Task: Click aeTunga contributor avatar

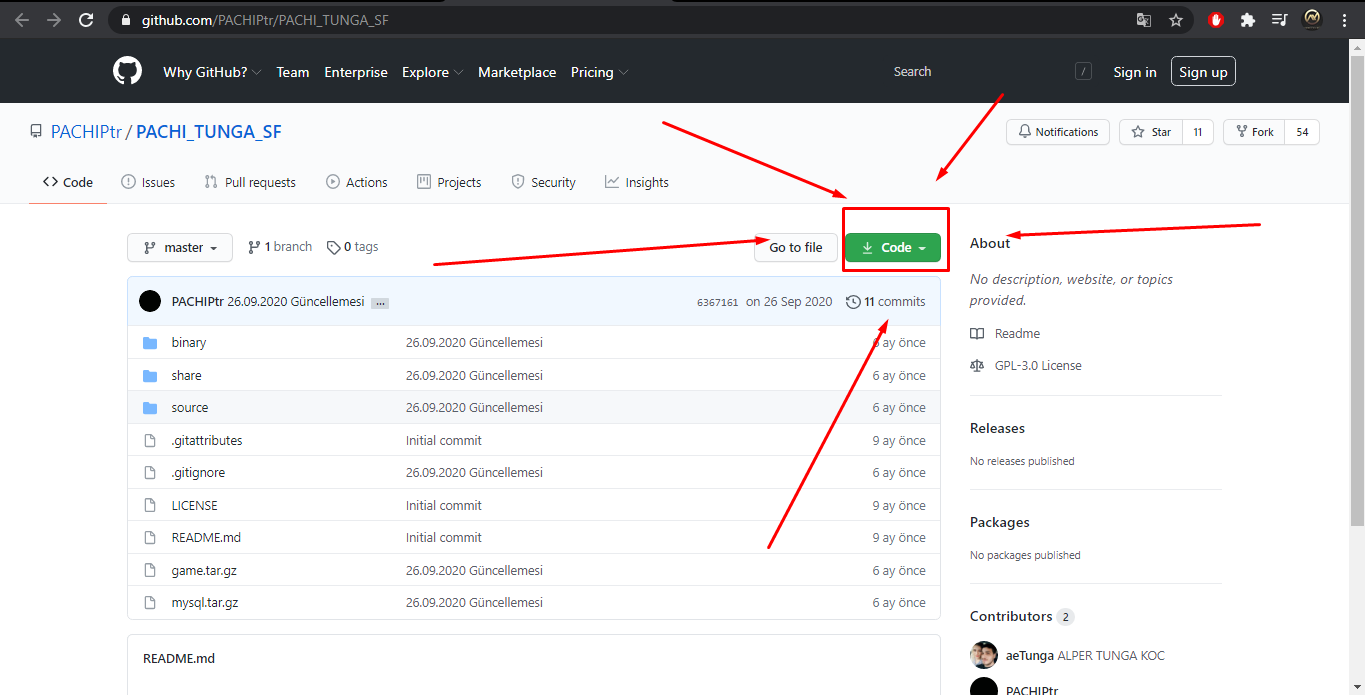Action: [984, 656]
